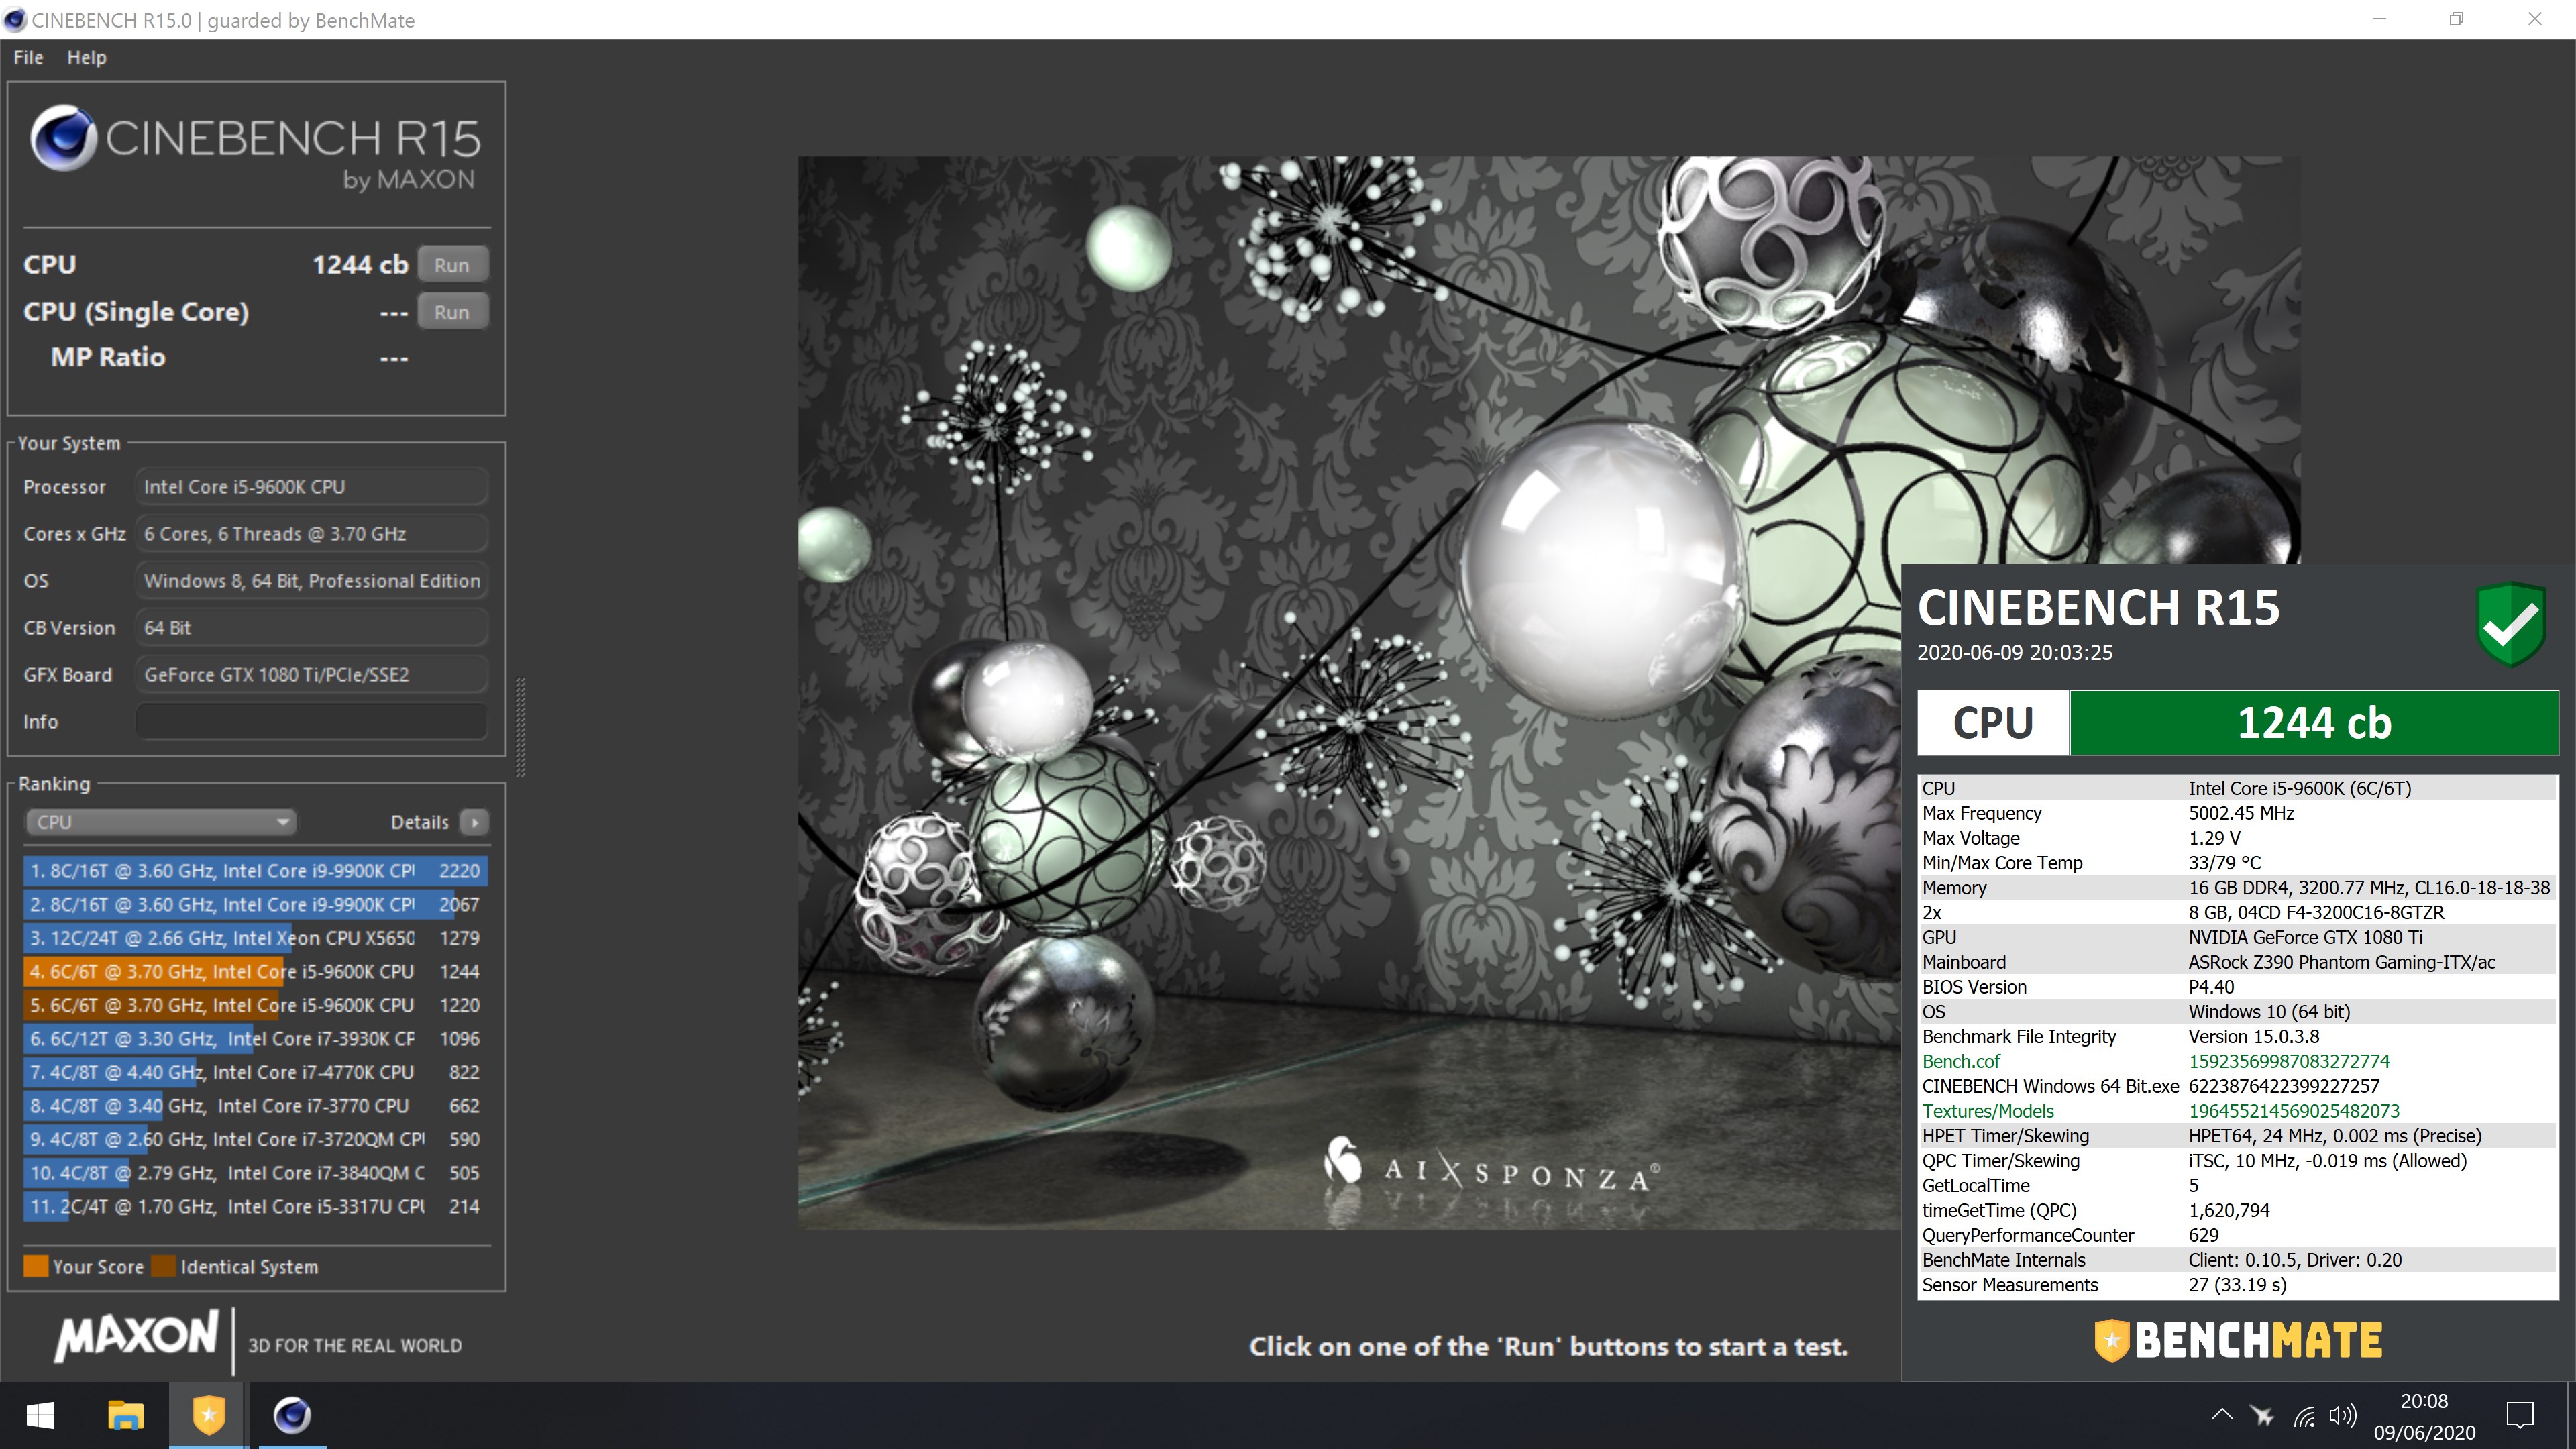The width and height of the screenshot is (2576, 1449).
Task: Click the Mainboard ASRock Z390 Phantom Gaming-ITX/ac value
Action: tap(2341, 962)
